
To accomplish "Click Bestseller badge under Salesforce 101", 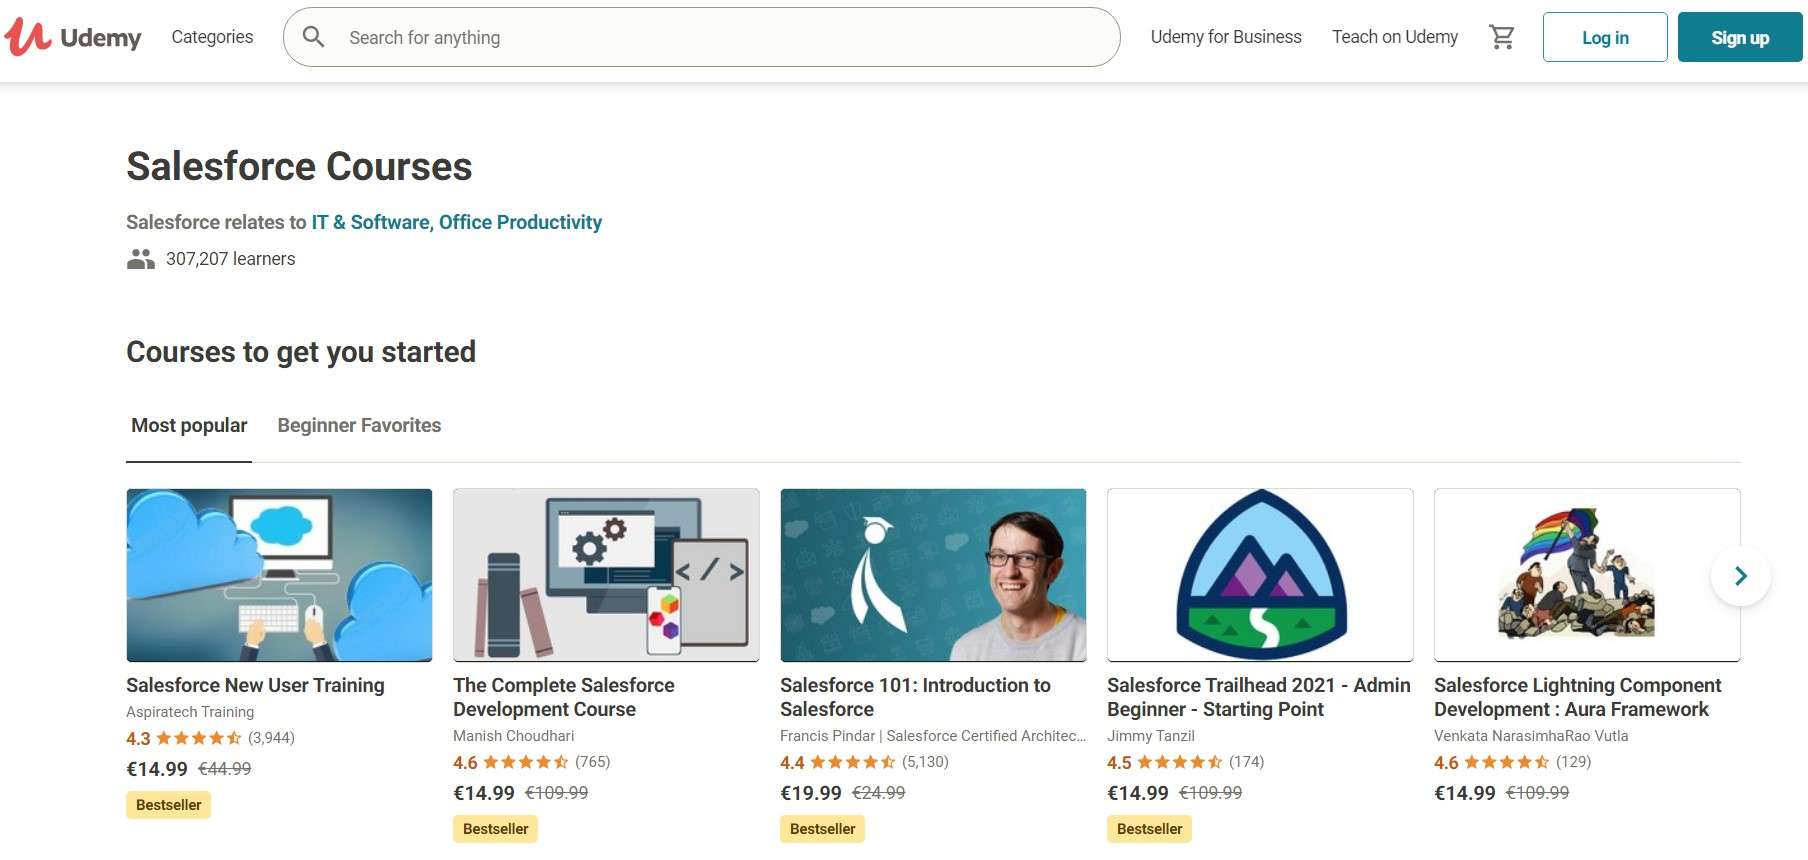I will [x=822, y=829].
